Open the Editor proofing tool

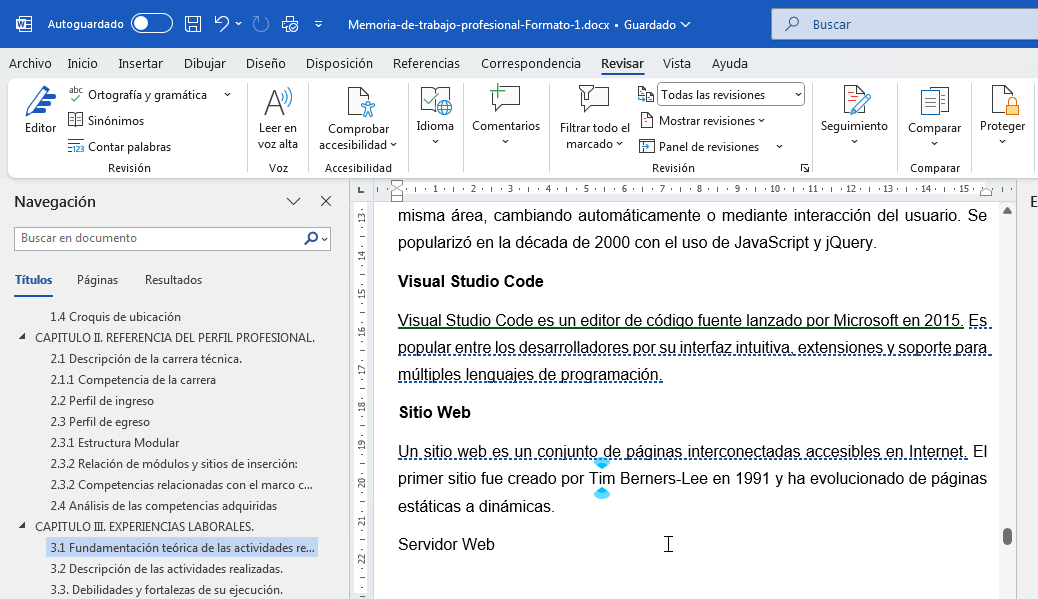[x=40, y=110]
